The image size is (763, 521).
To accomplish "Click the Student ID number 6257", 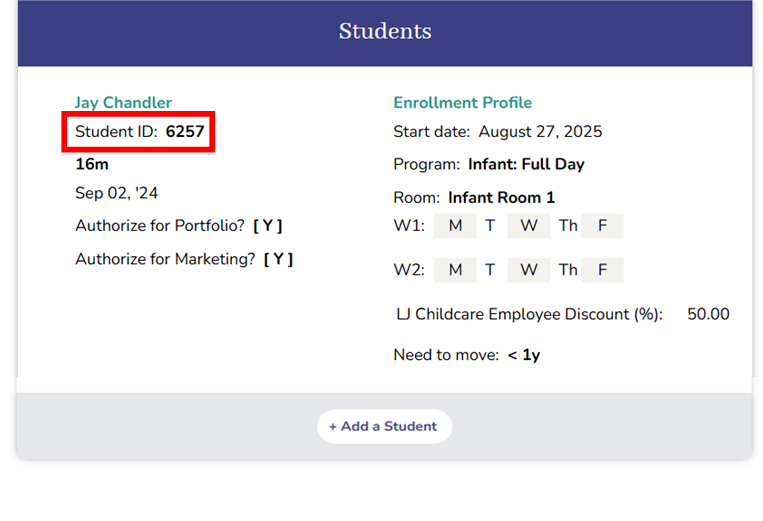I will tap(185, 132).
